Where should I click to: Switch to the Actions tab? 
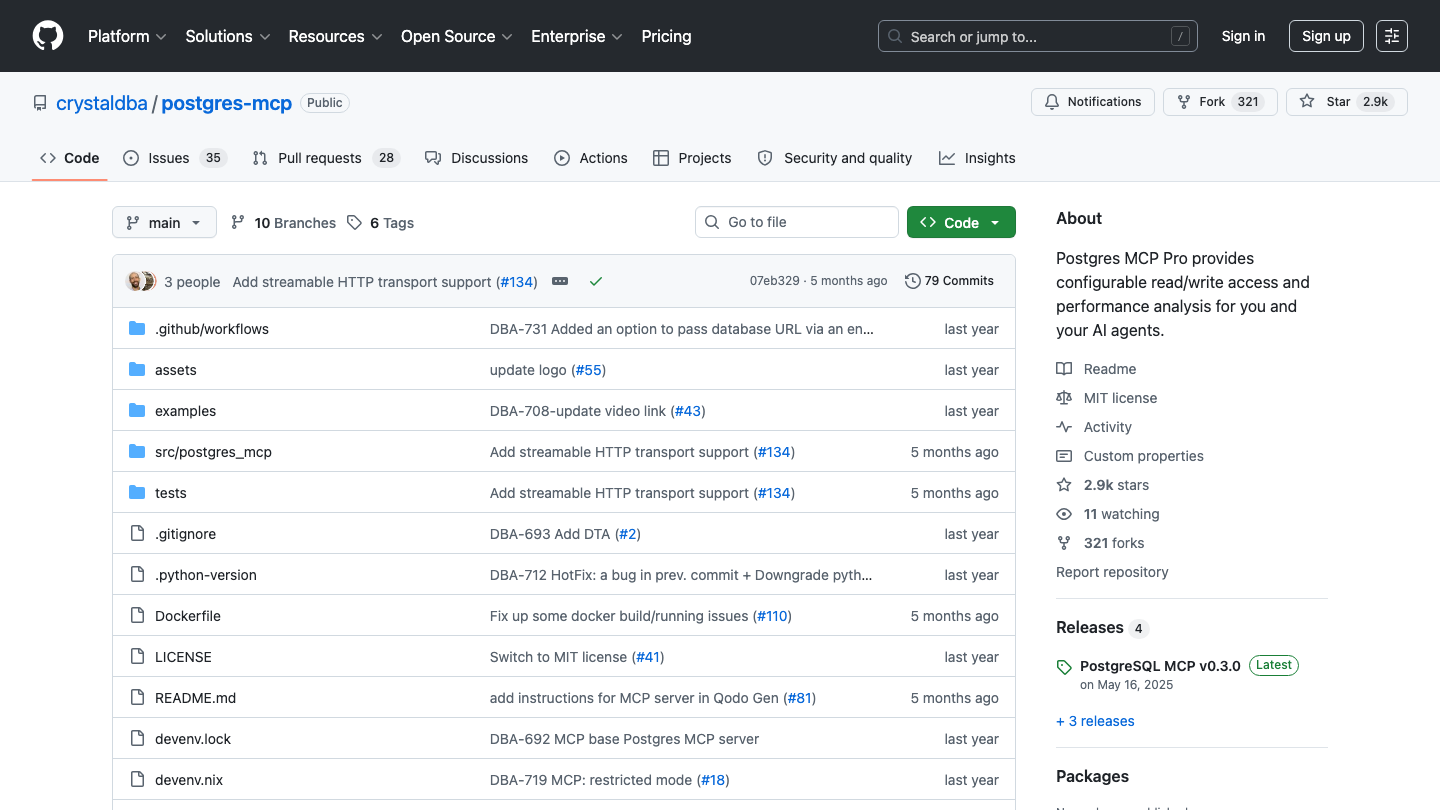tap(591, 158)
